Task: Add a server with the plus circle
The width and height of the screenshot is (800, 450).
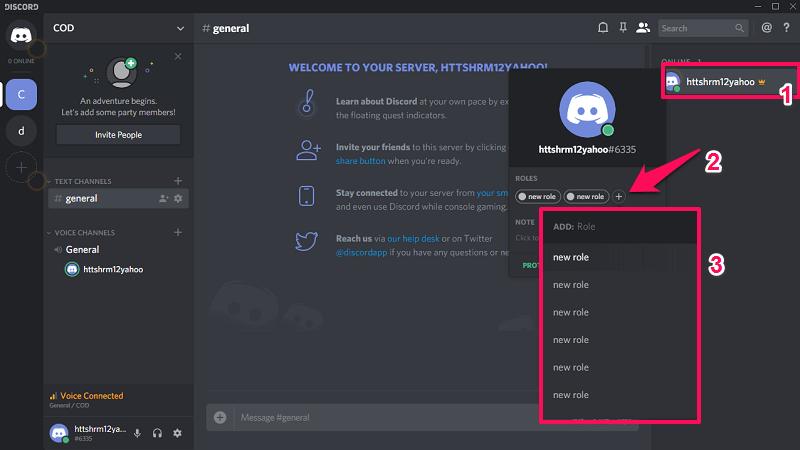Action: [x=21, y=167]
